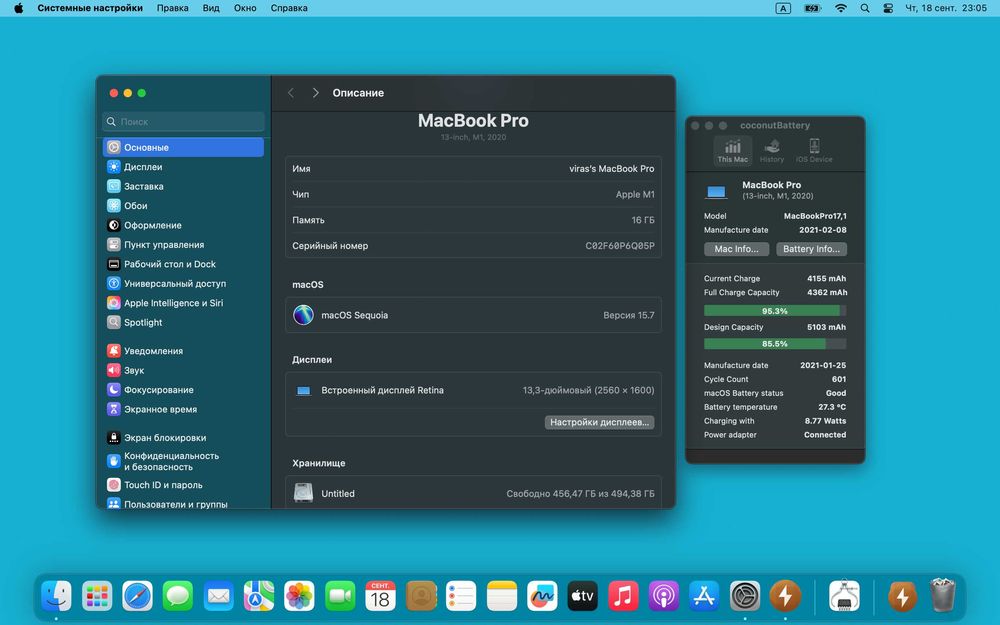
Task: Open Звук settings
Action: [x=183, y=371]
